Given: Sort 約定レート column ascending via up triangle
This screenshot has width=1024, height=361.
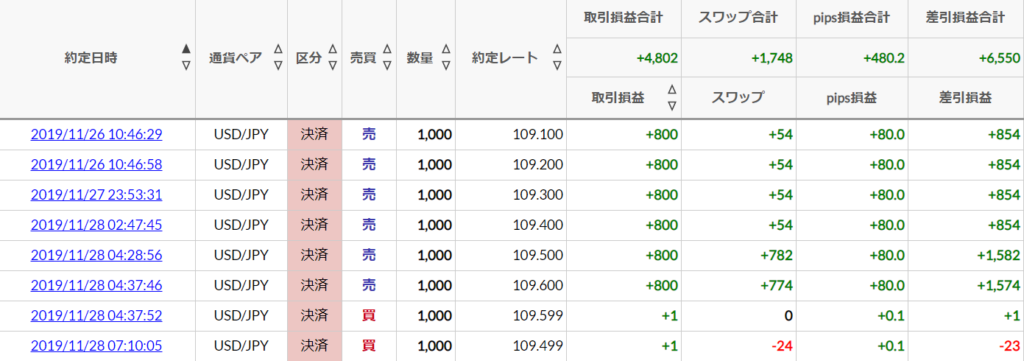Looking at the screenshot, I should [556, 48].
